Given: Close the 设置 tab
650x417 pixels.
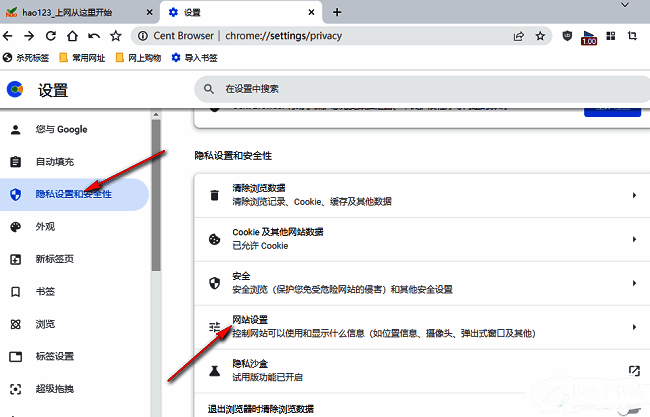Looking at the screenshot, I should (311, 12).
